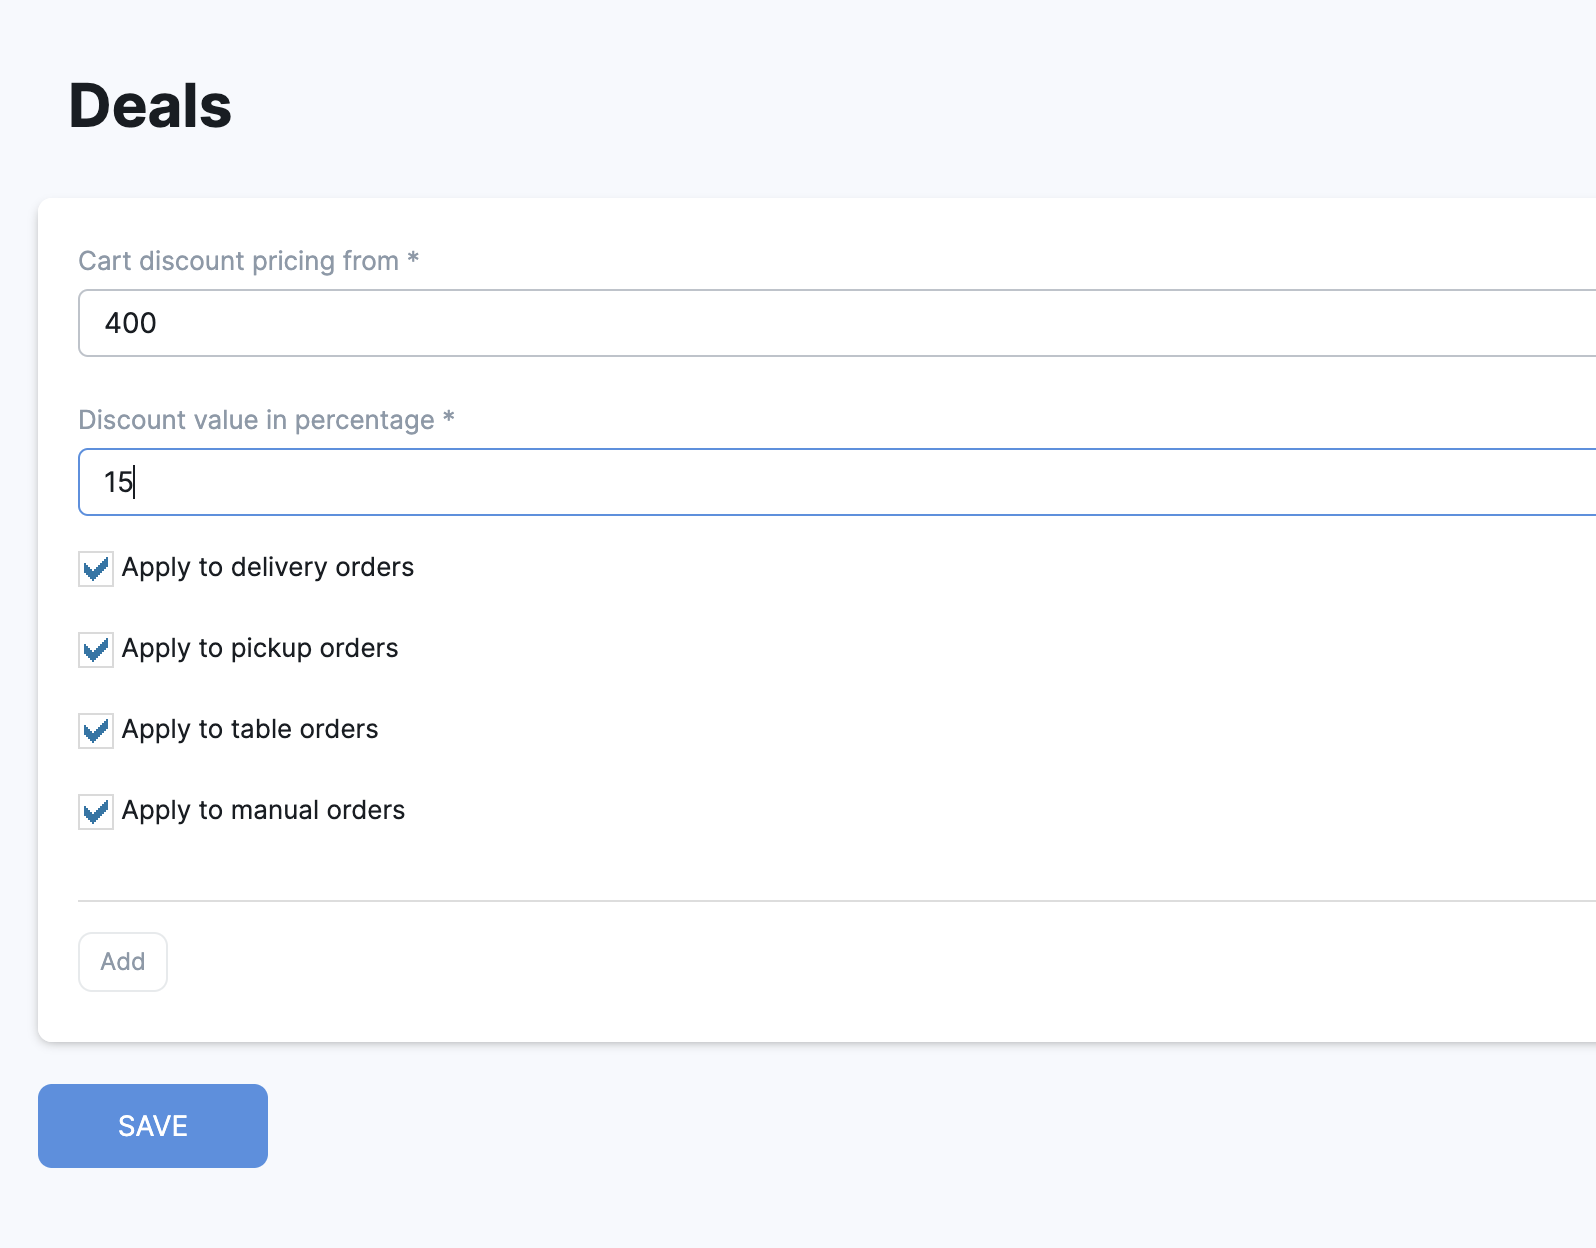Click the 'Discount value in percentage' field label
The height and width of the screenshot is (1248, 1596).
click(x=256, y=420)
